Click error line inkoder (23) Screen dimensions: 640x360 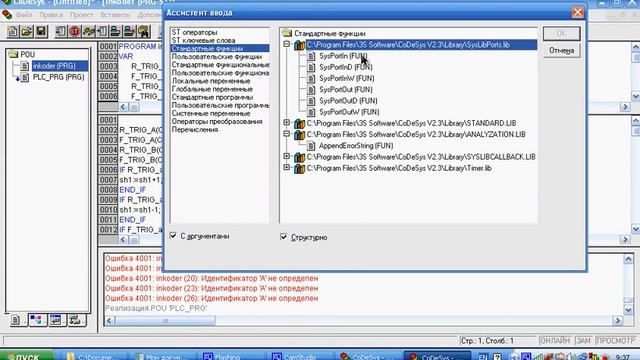[x=211, y=289]
